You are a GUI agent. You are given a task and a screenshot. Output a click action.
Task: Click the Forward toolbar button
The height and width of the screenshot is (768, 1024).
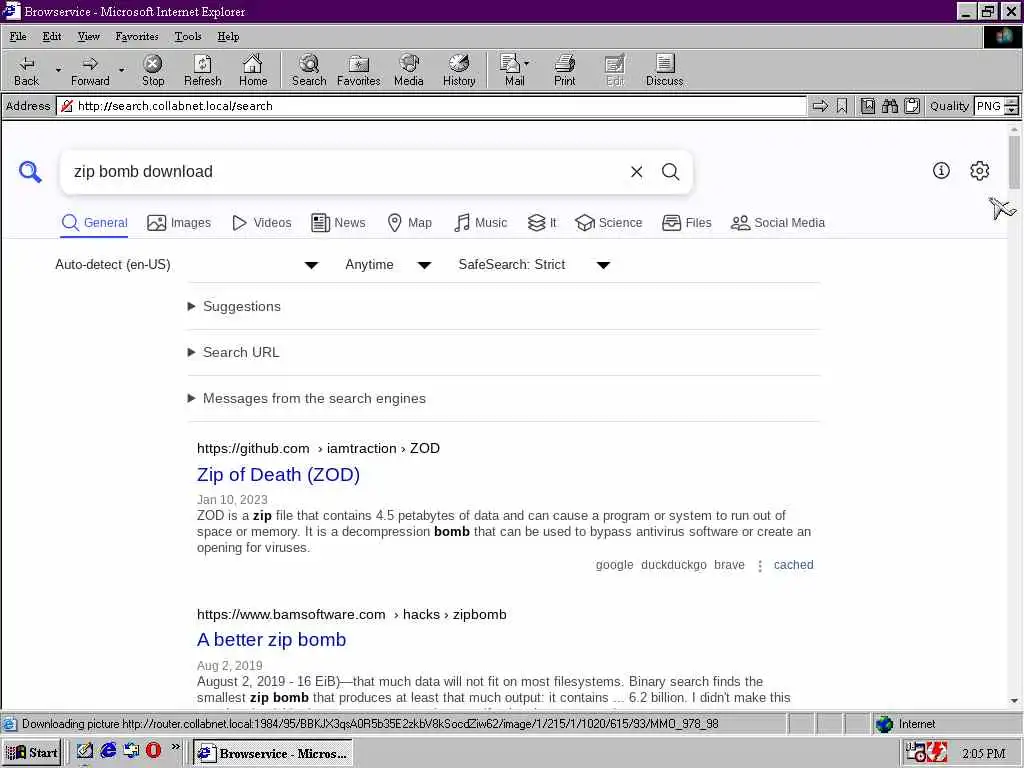point(90,71)
